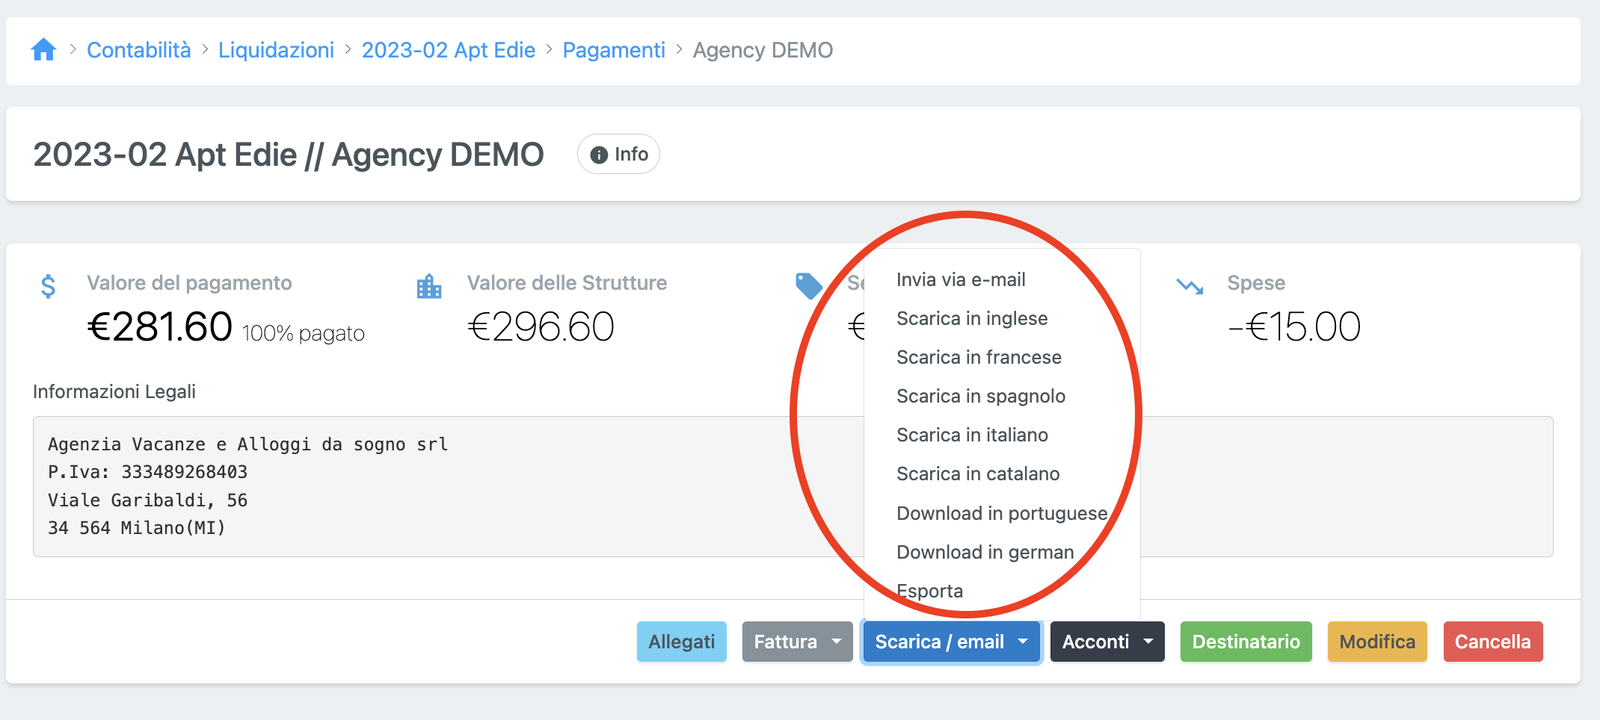Click Esporta in the dropdown menu

(930, 591)
